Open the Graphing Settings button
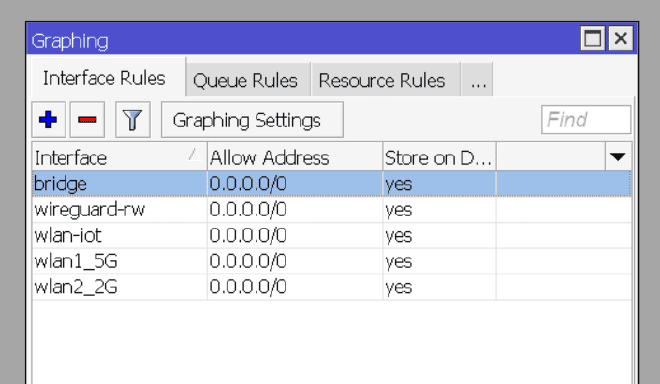 click(252, 120)
